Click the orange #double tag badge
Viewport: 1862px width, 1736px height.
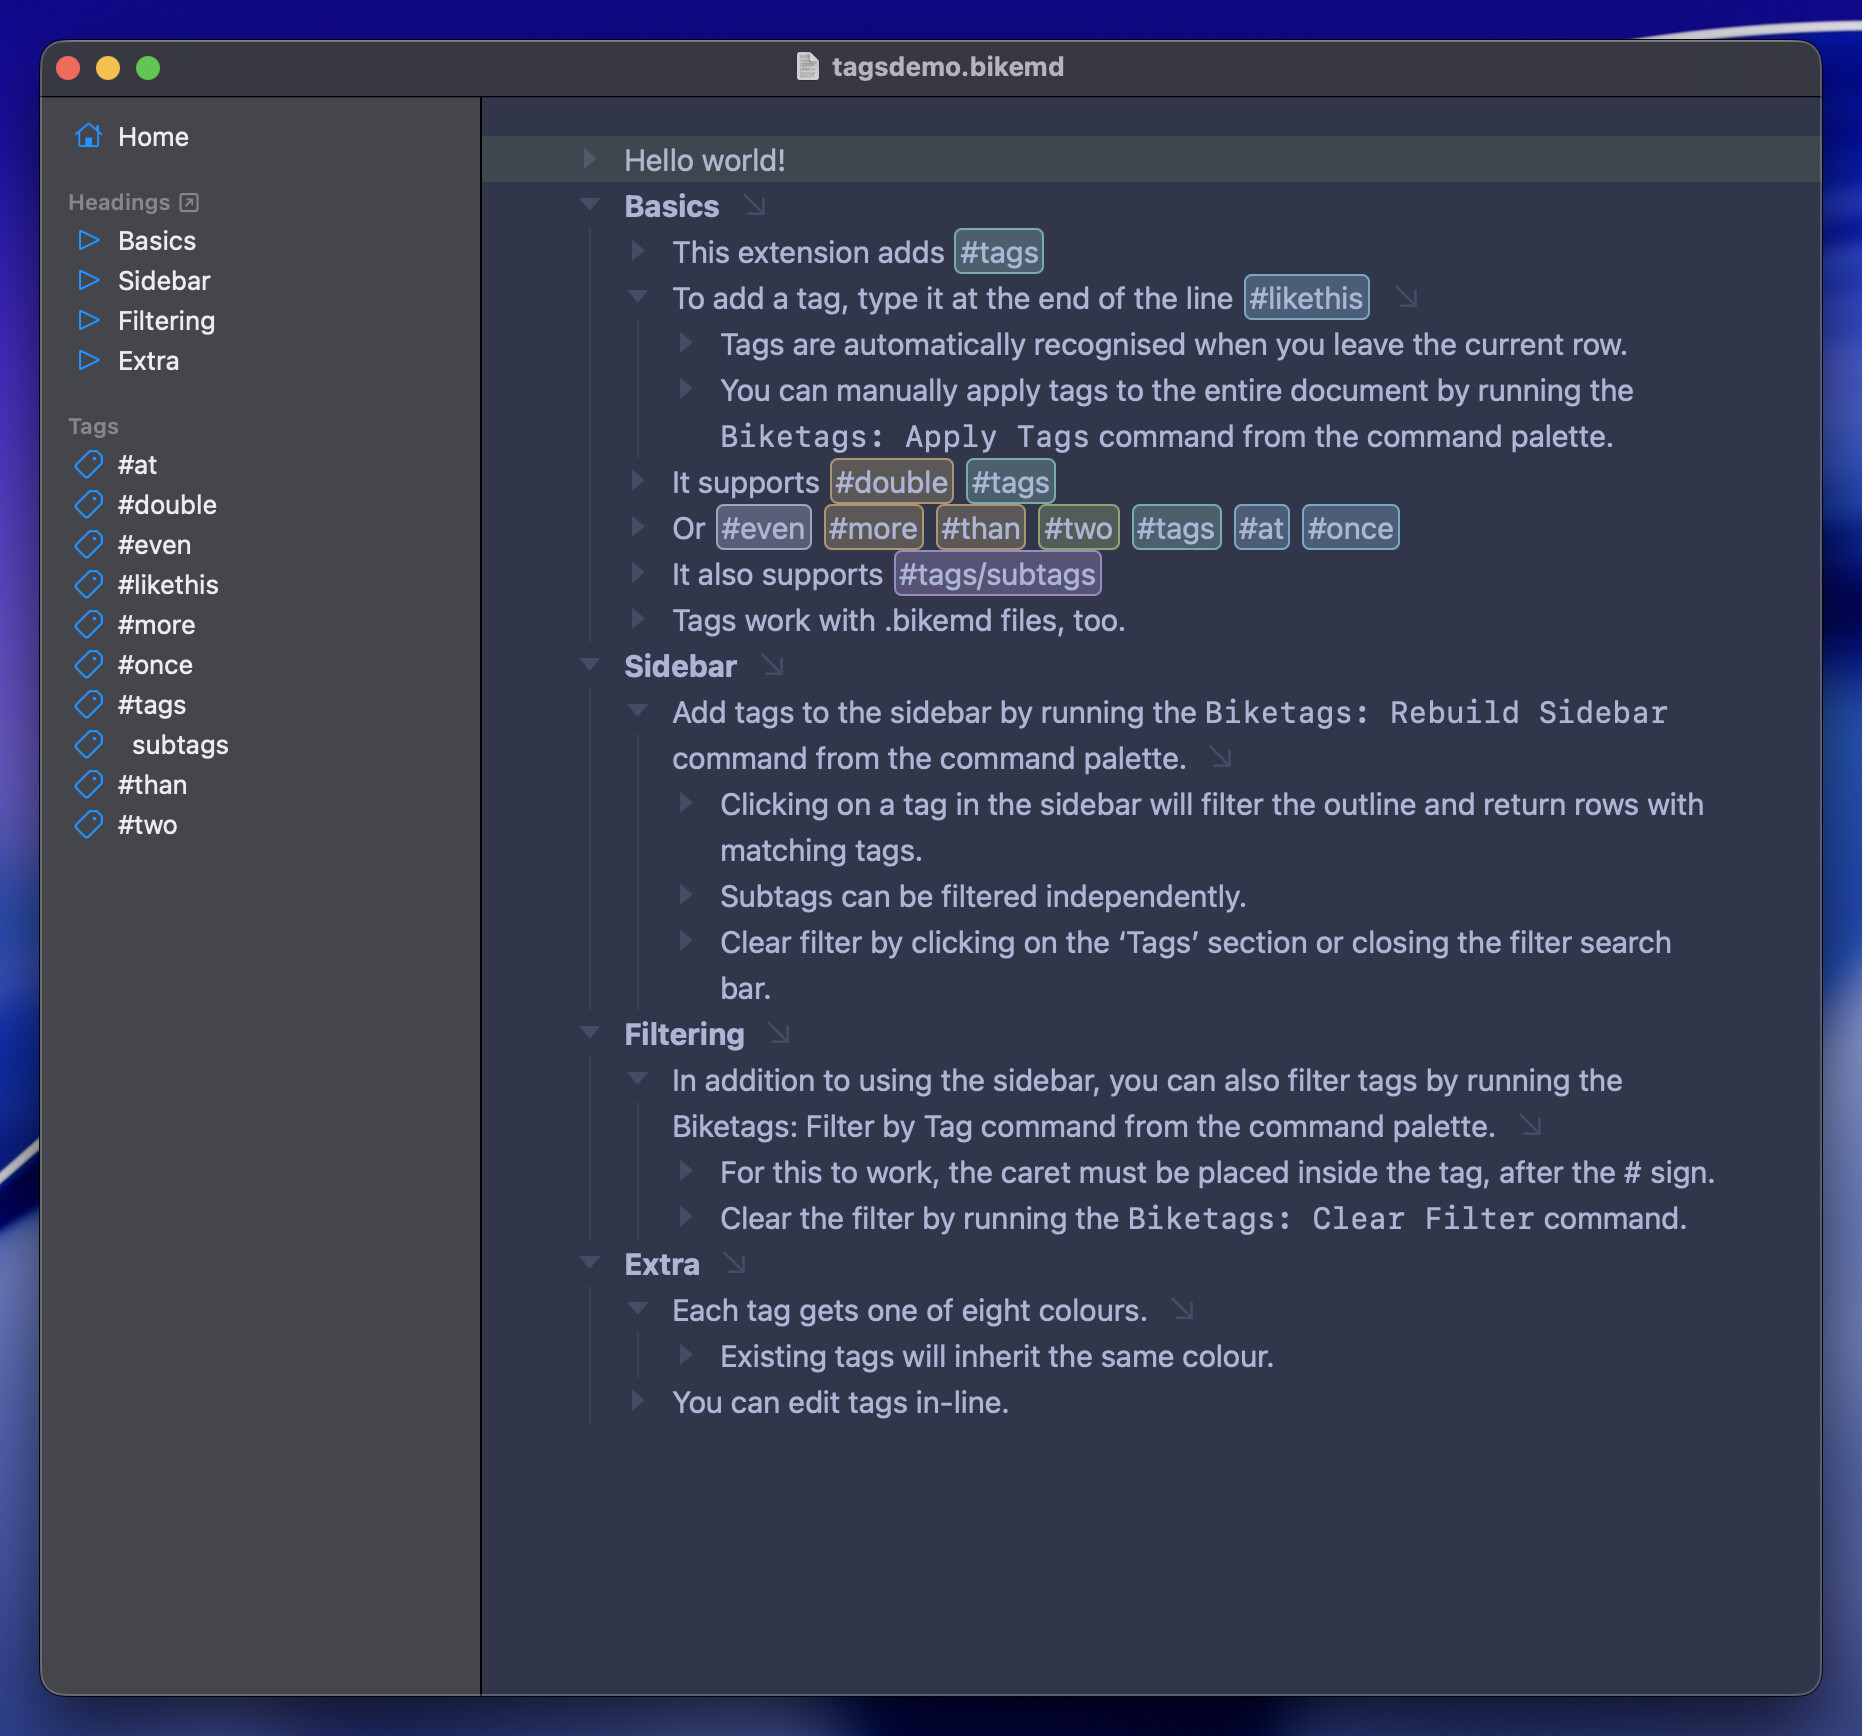891,482
